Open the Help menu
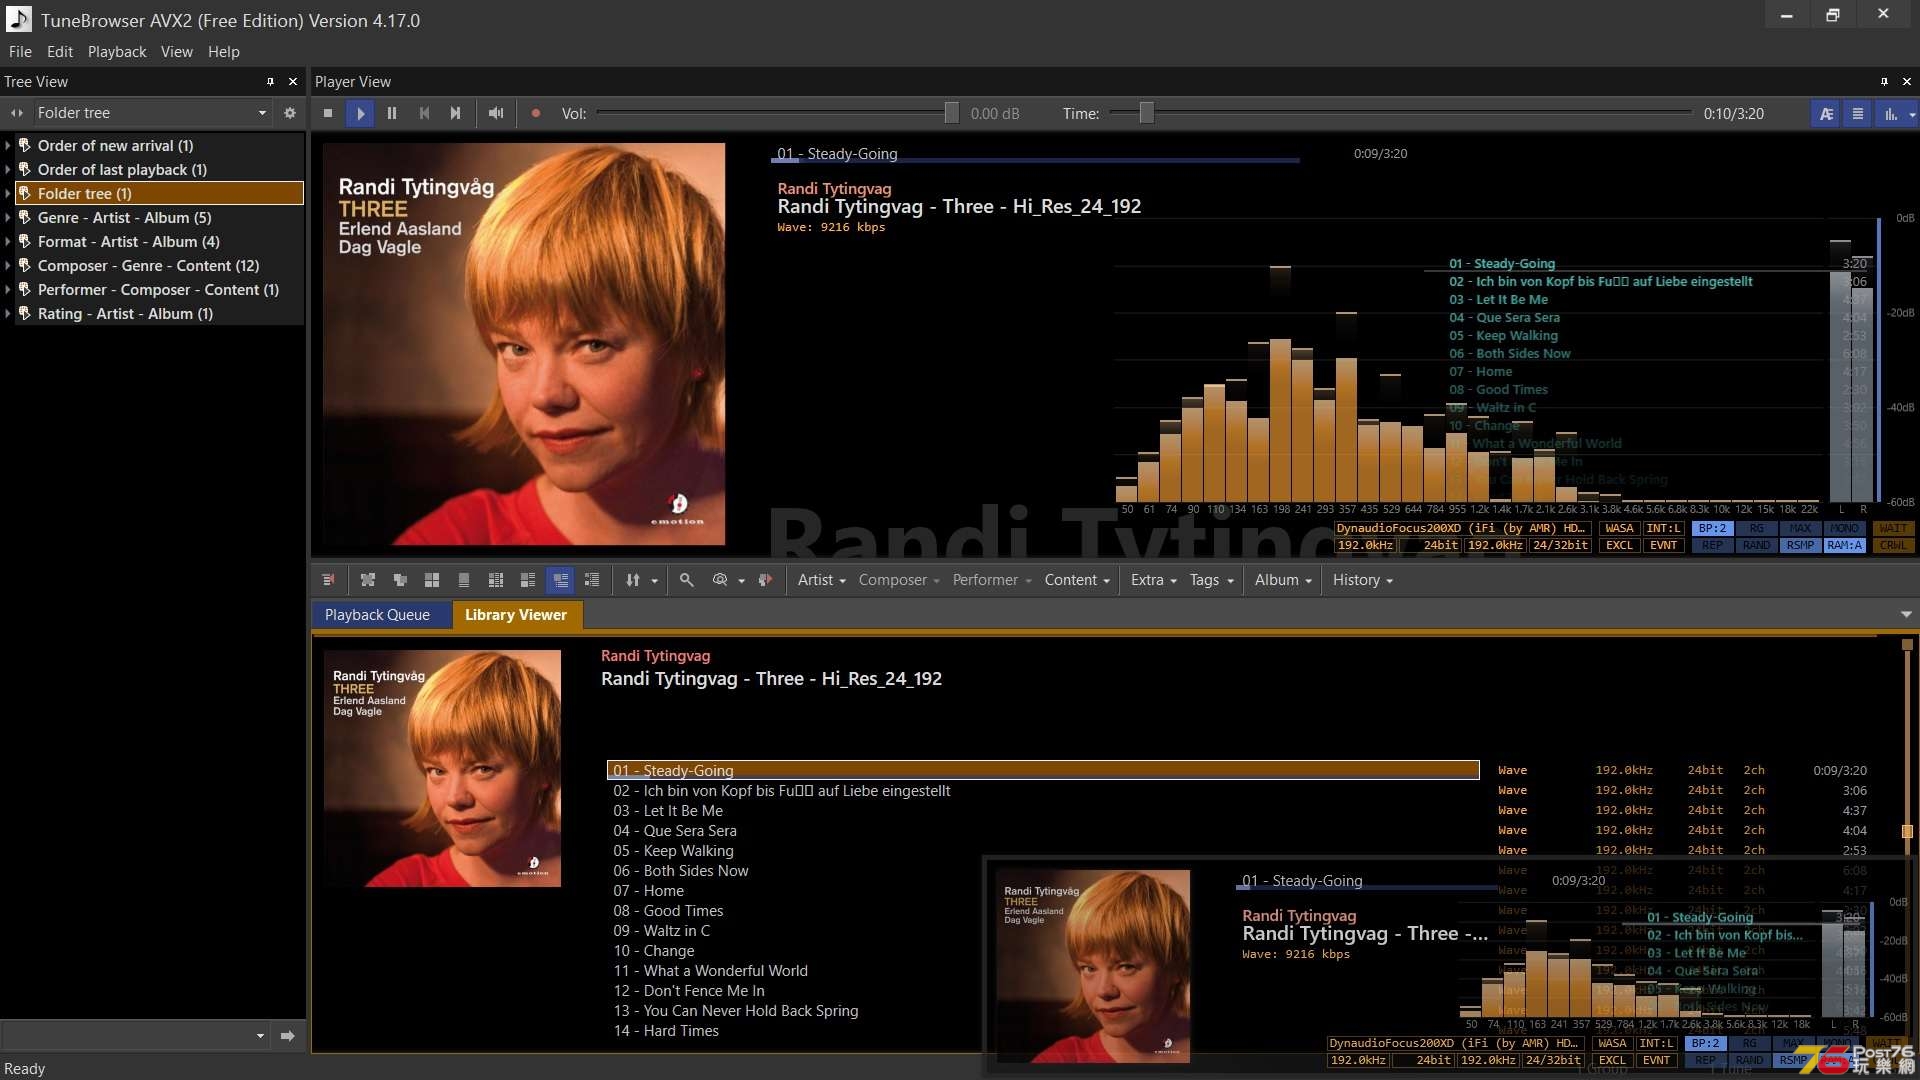This screenshot has height=1080, width=1920. (x=224, y=52)
